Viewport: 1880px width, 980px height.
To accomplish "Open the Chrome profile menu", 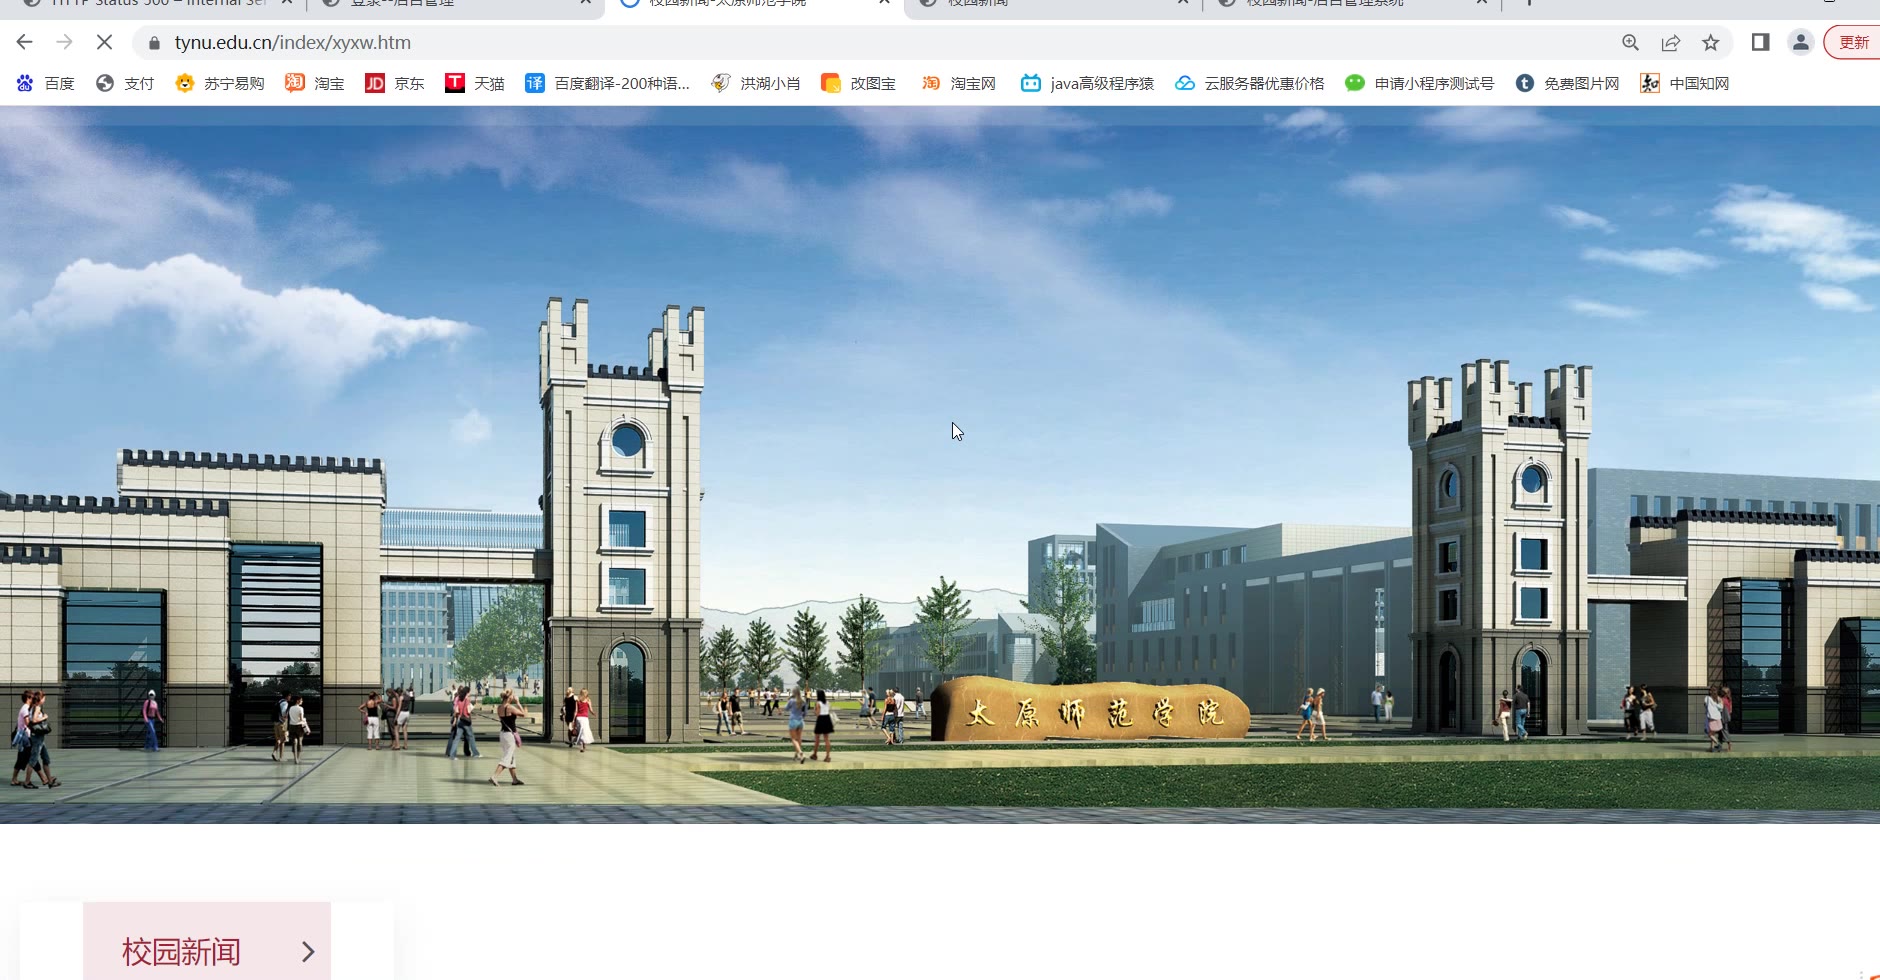I will tap(1800, 42).
